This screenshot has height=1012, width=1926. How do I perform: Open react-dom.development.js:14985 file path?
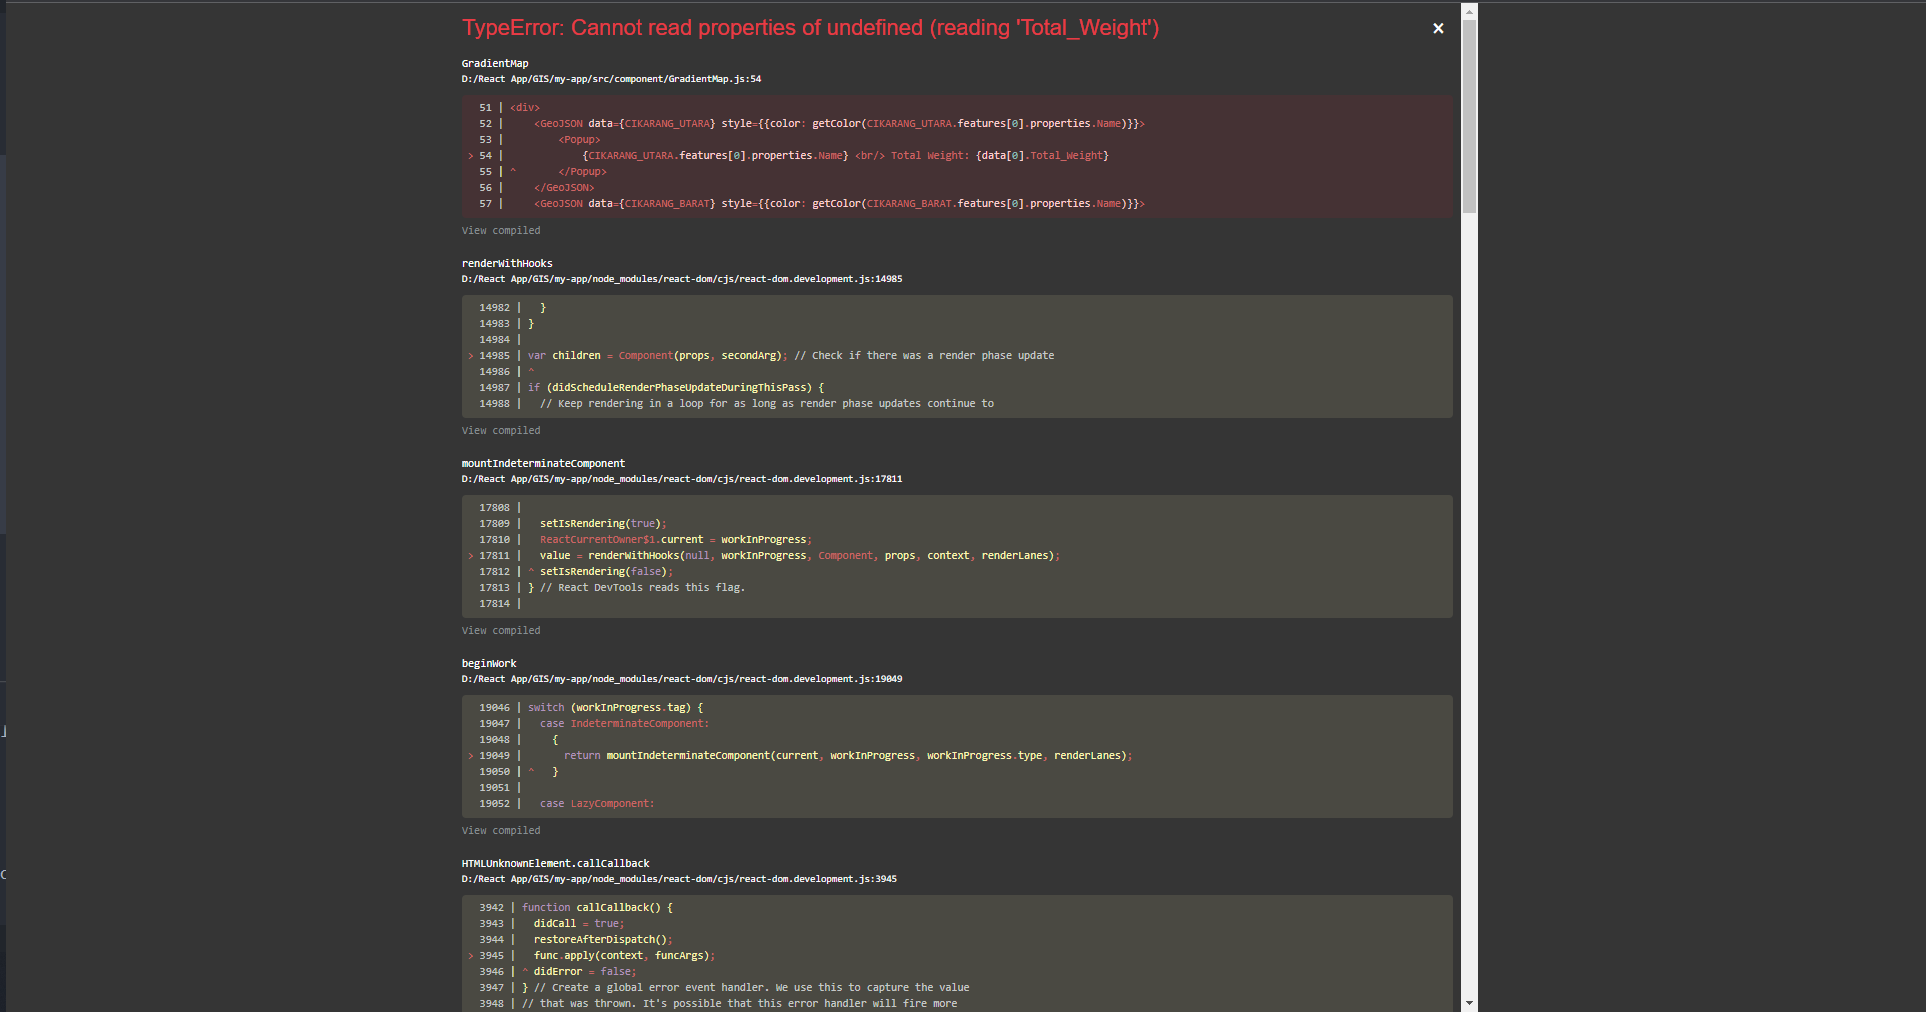[x=682, y=279]
